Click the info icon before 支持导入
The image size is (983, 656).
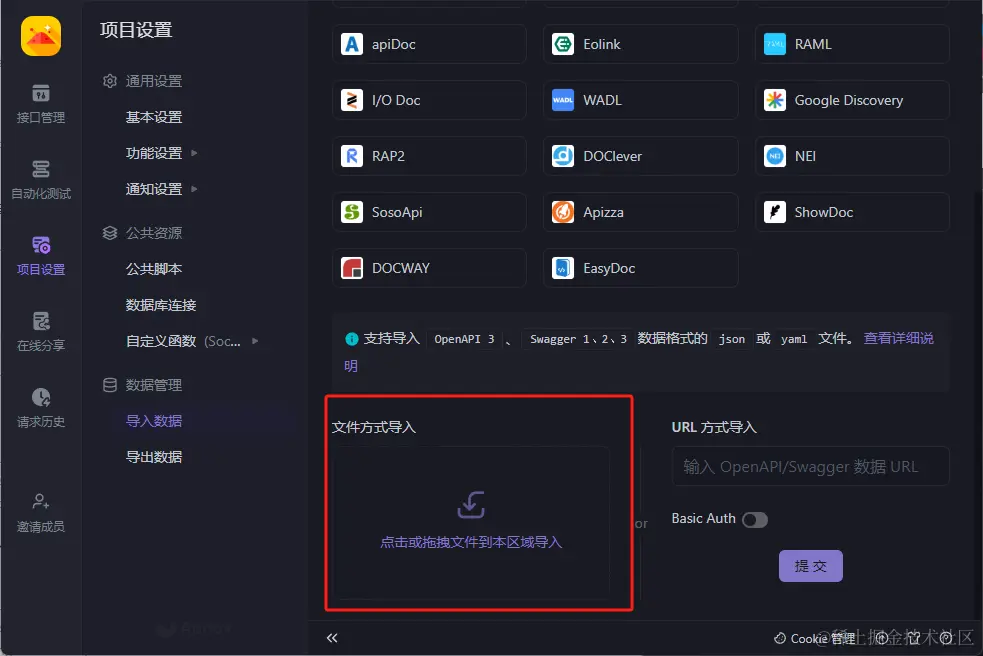pos(352,339)
